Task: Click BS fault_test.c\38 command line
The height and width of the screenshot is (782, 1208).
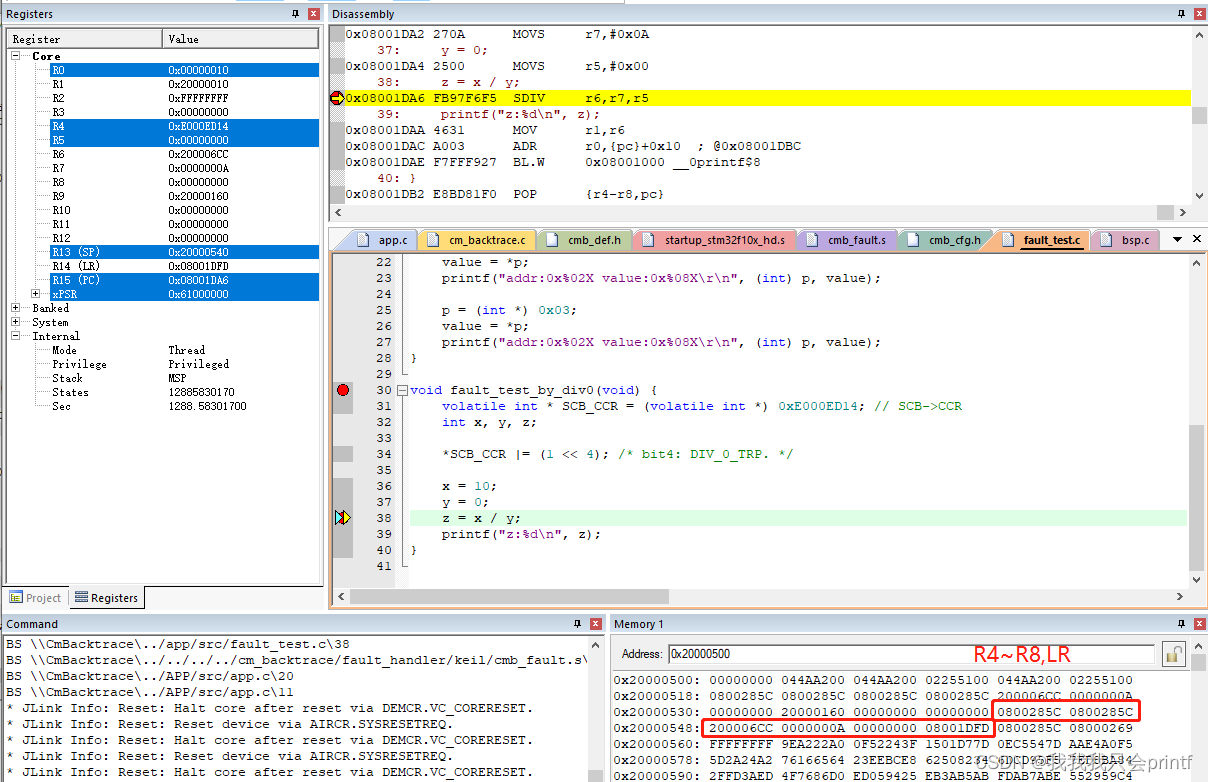Action: (x=178, y=644)
